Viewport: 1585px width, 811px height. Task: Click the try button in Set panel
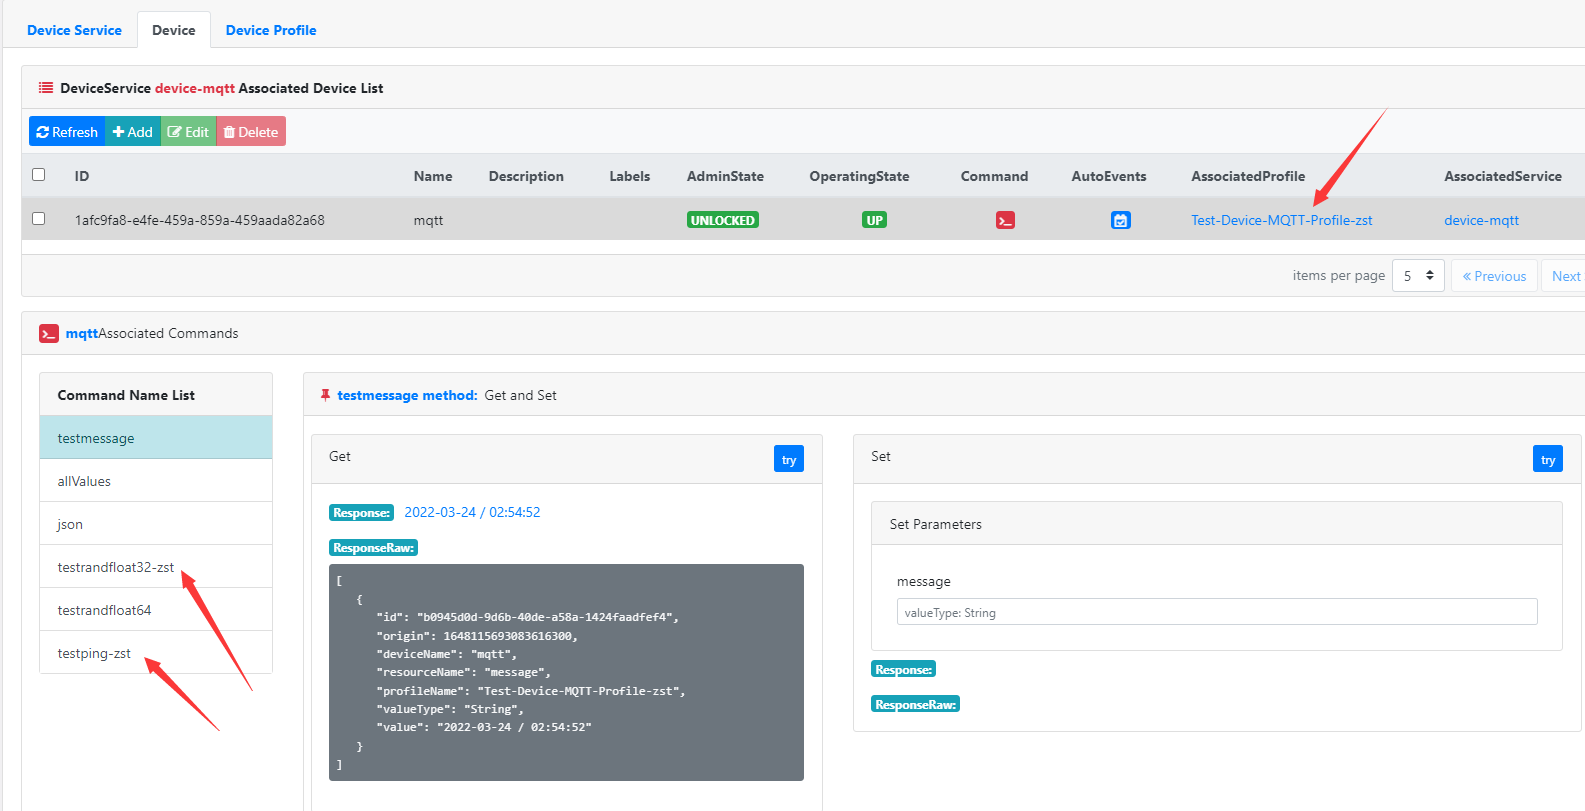click(1548, 459)
